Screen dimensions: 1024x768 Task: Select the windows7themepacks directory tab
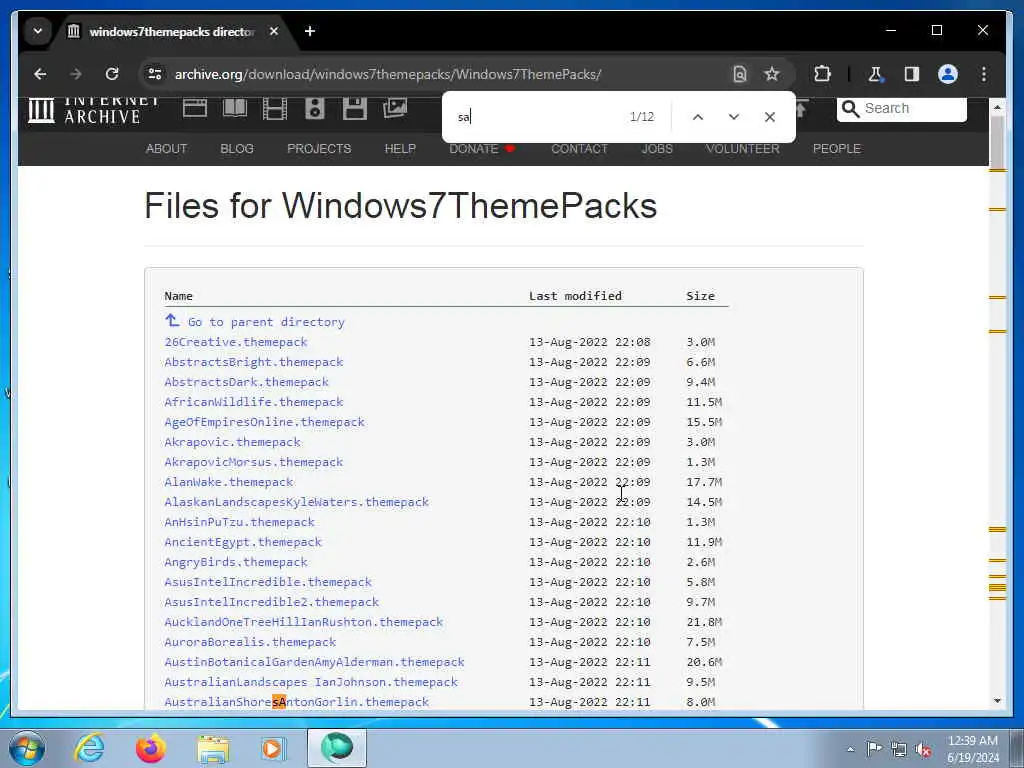pos(173,31)
